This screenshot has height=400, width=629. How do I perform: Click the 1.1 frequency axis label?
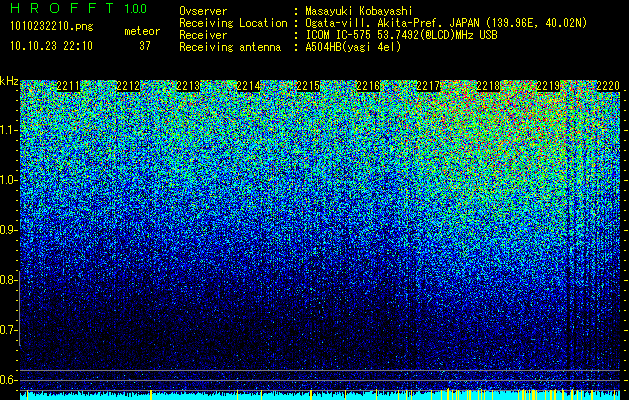click(x=7, y=130)
